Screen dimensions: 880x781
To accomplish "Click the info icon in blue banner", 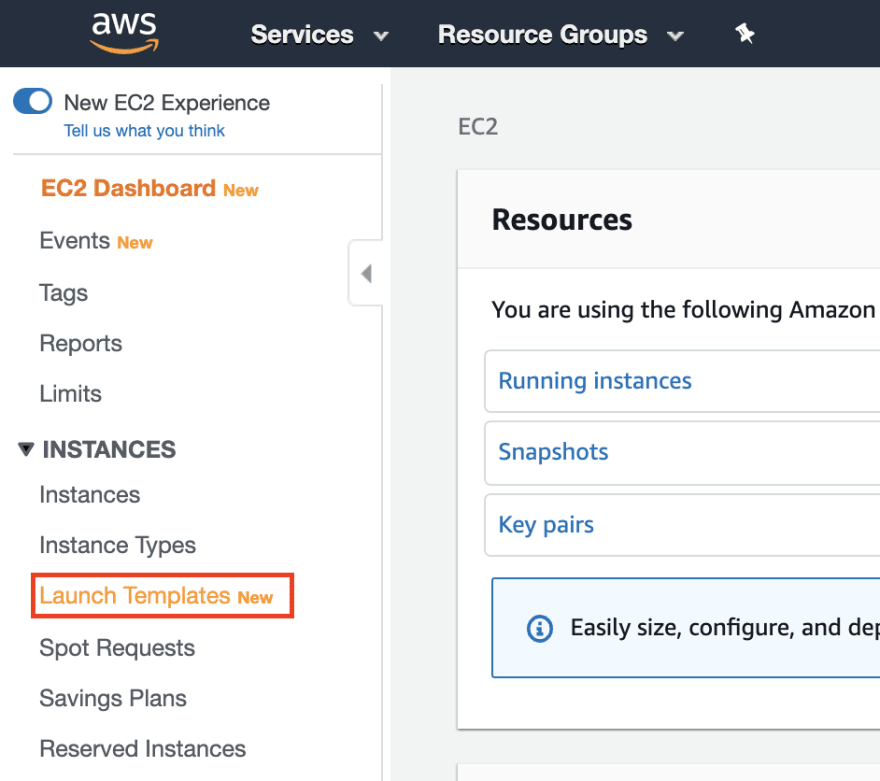I will pos(539,628).
